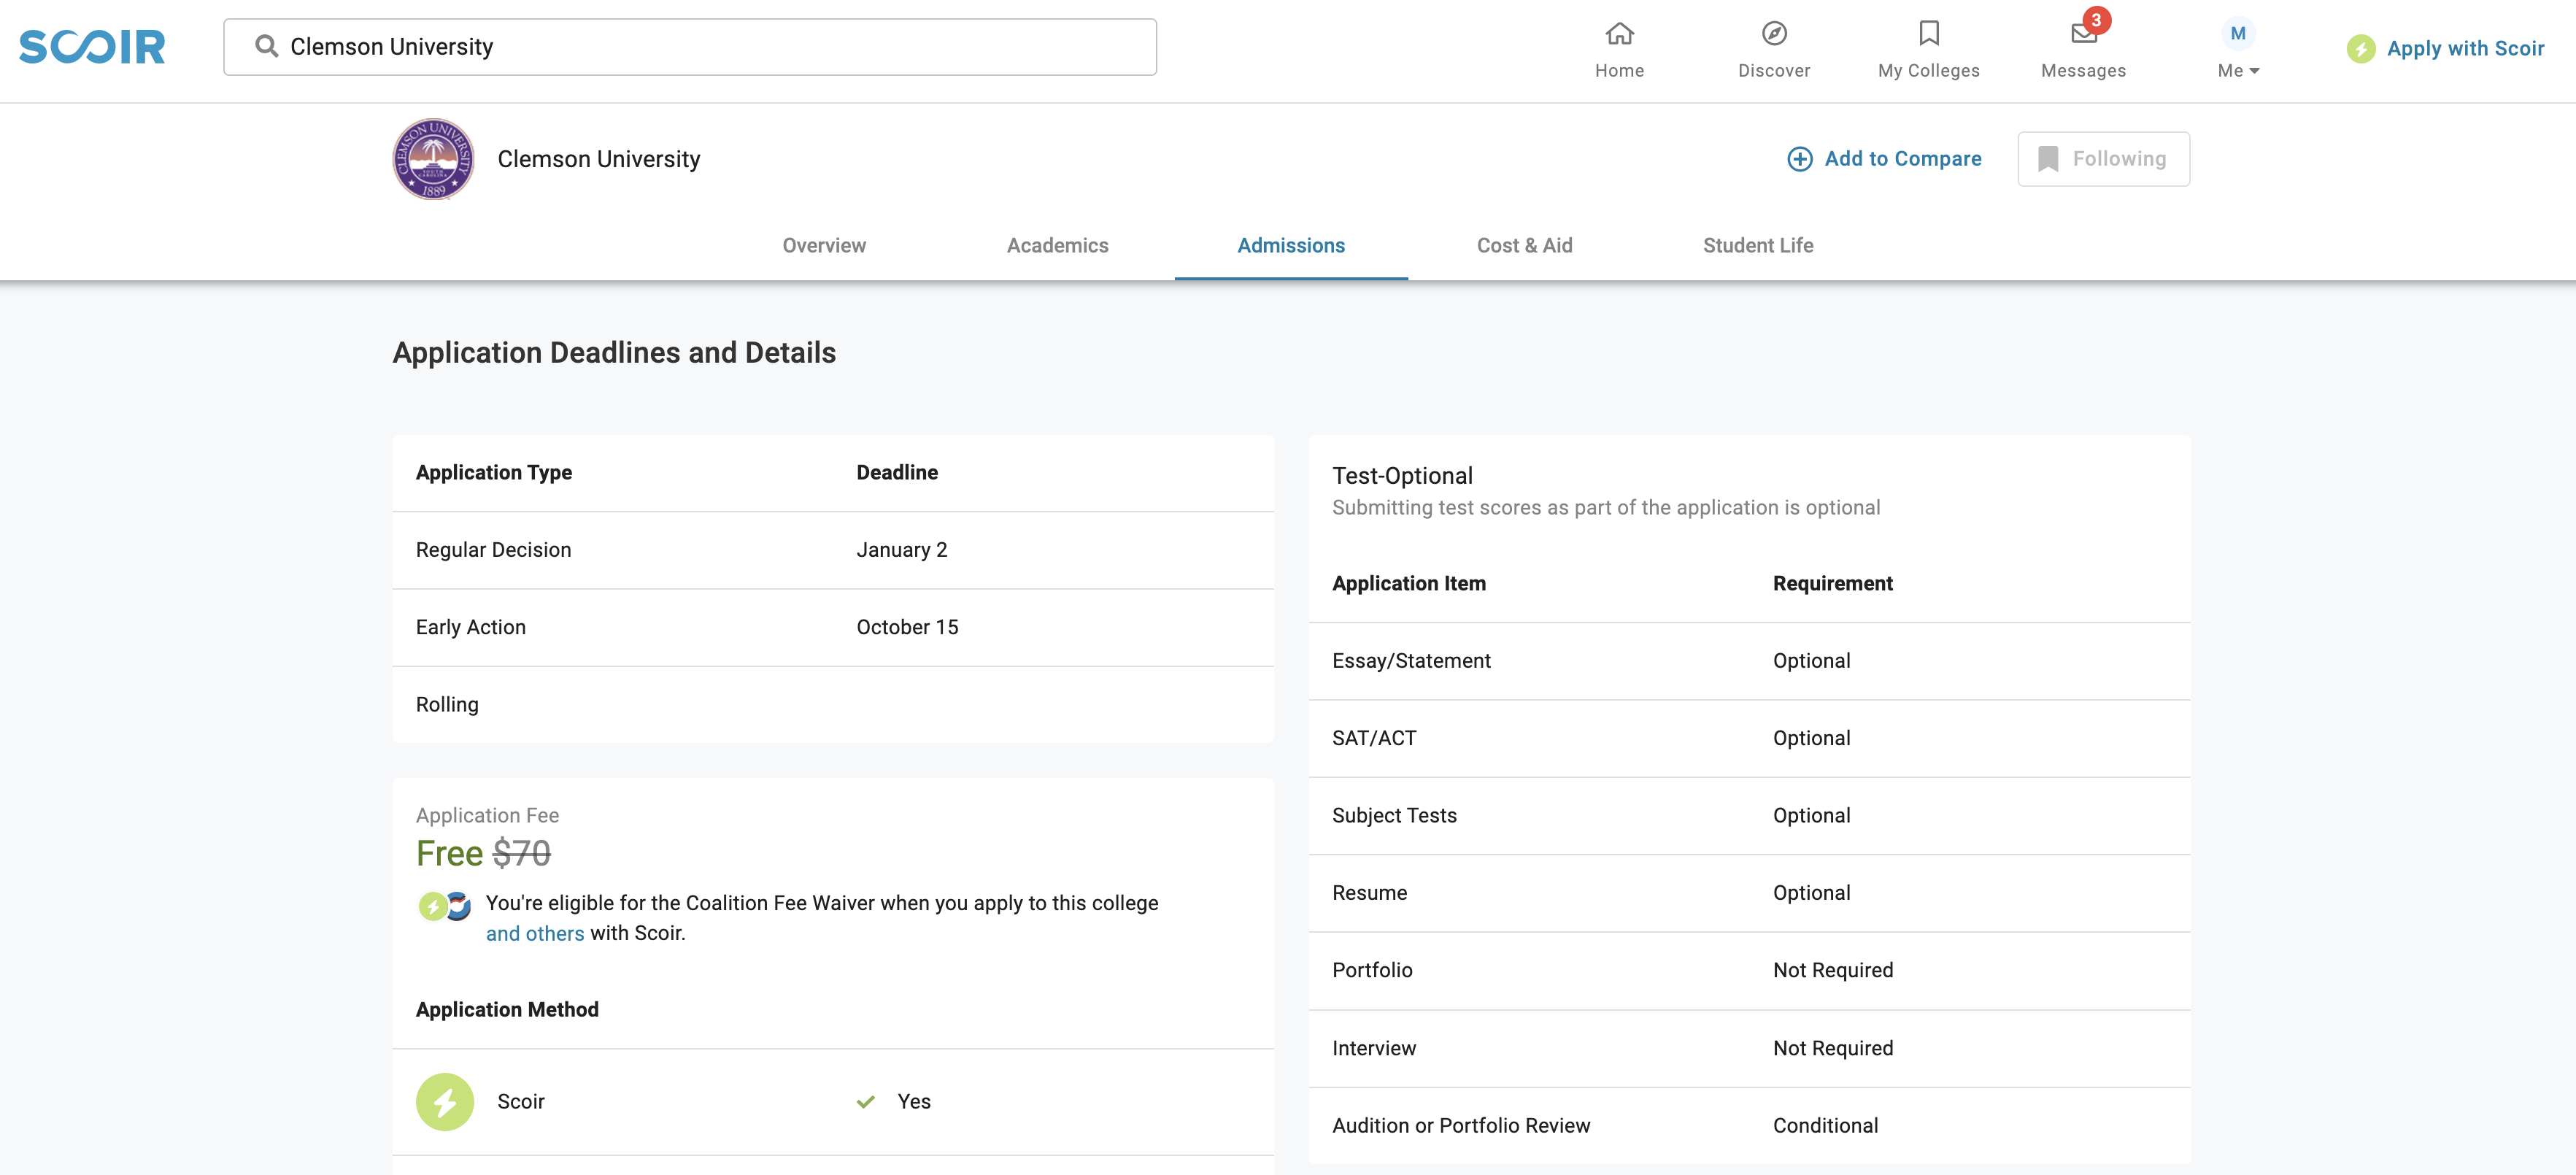Click inside the Clemson University search field
Screen dimensions: 2576x1175
[x=690, y=47]
